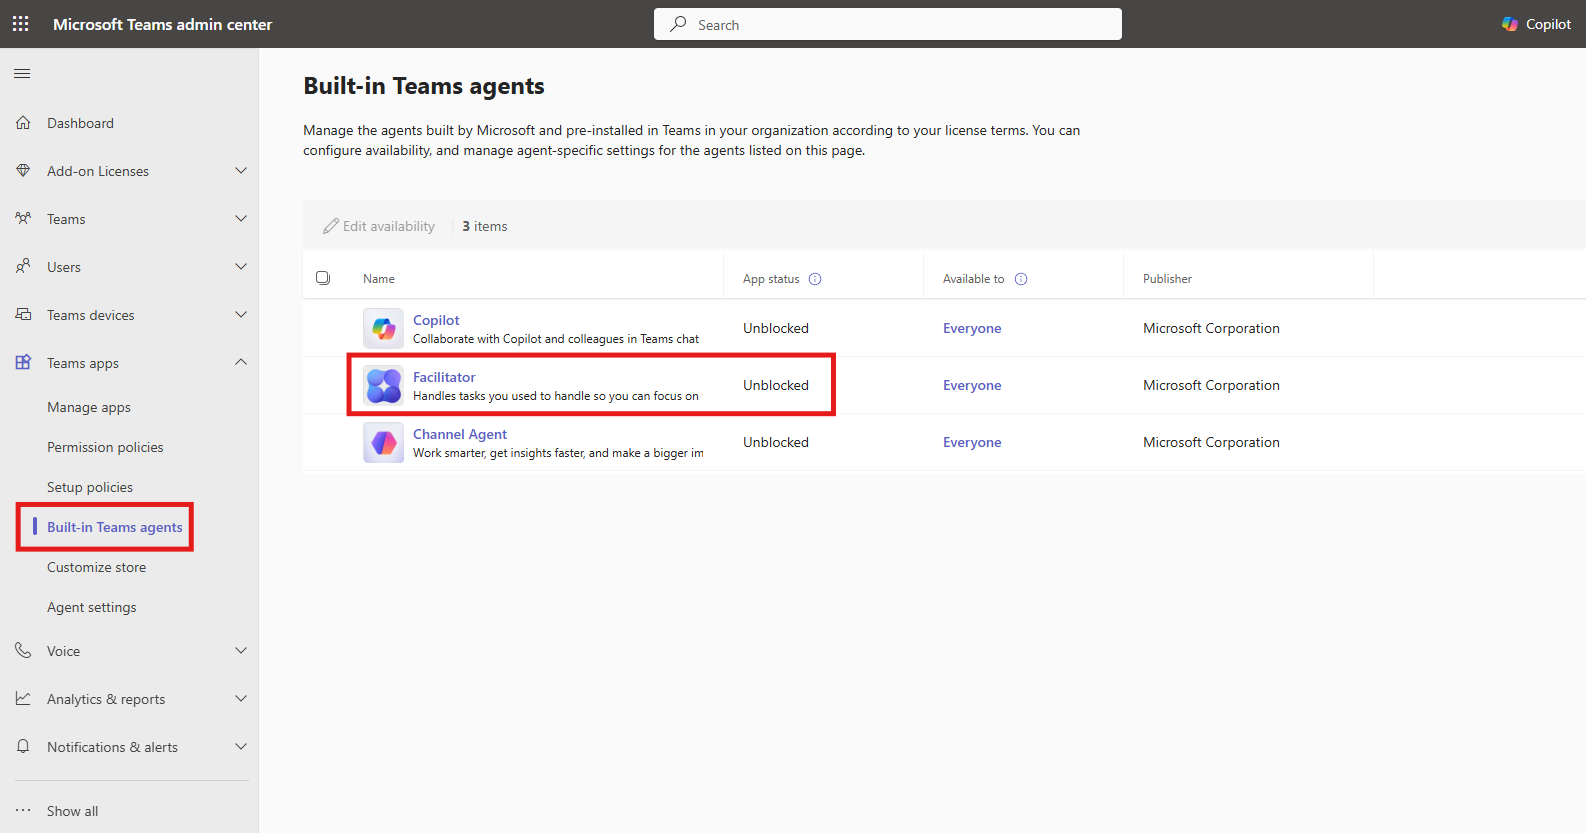Click Unblocked status in Copilot row
1586x833 pixels.
pyautogui.click(x=776, y=328)
